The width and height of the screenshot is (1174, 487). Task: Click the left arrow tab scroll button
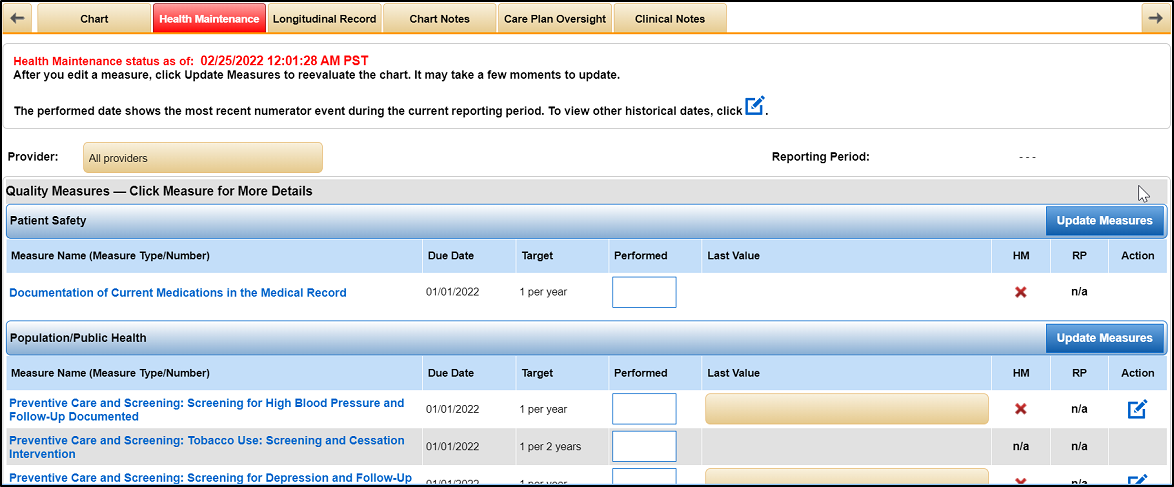(x=18, y=18)
